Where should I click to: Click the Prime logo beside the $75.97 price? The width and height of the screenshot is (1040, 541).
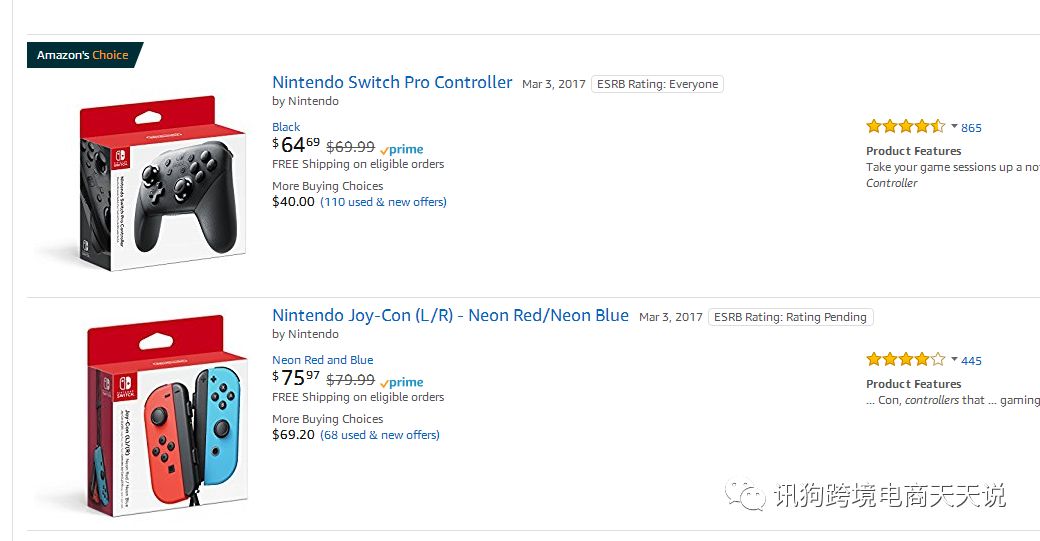[x=402, y=382]
